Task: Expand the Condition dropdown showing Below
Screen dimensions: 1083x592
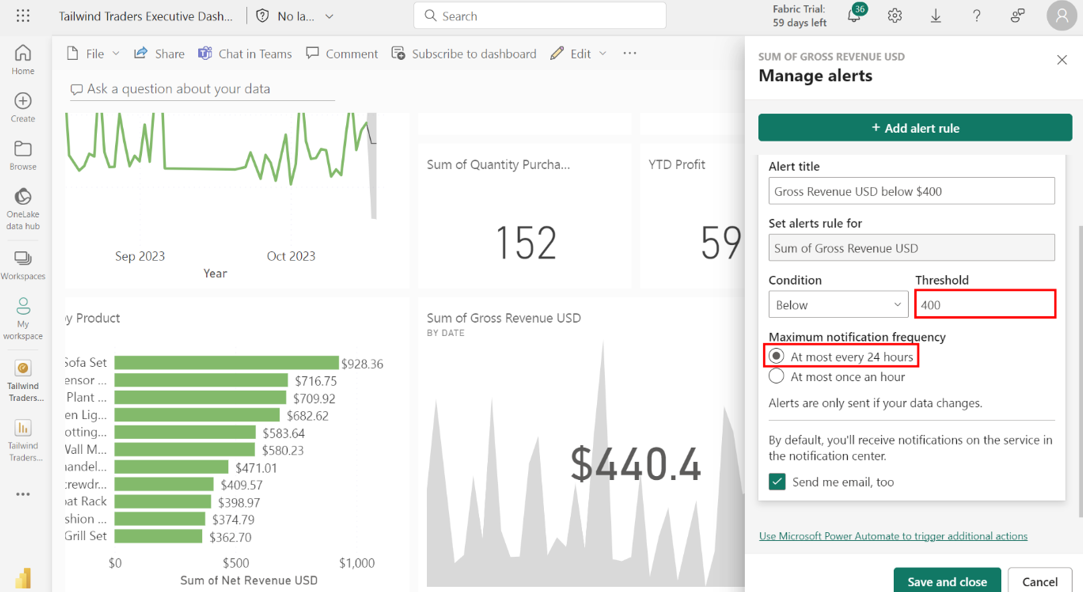Action: coord(838,305)
